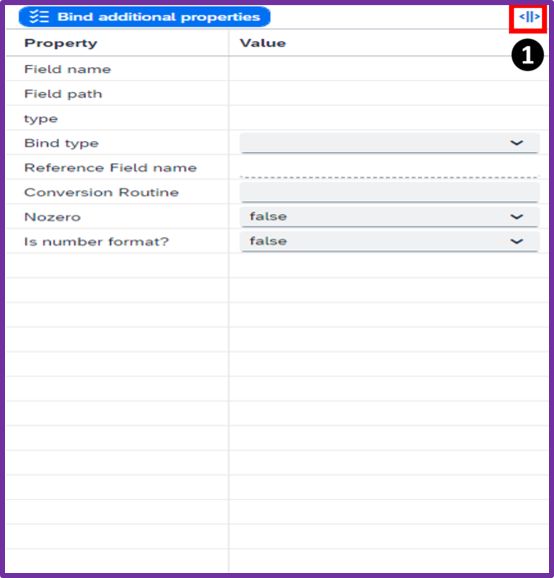Click the Reference Field name value field

[389, 168]
